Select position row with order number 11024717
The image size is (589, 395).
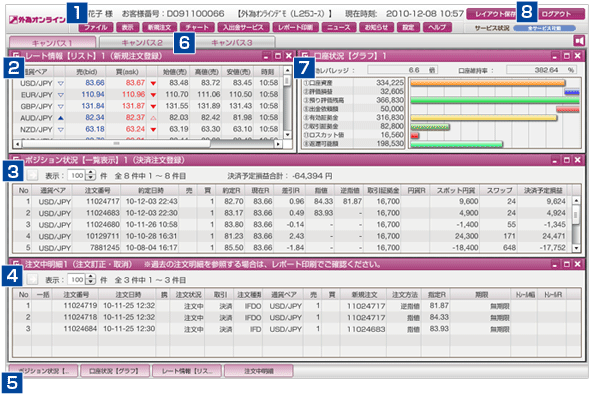pos(293,201)
